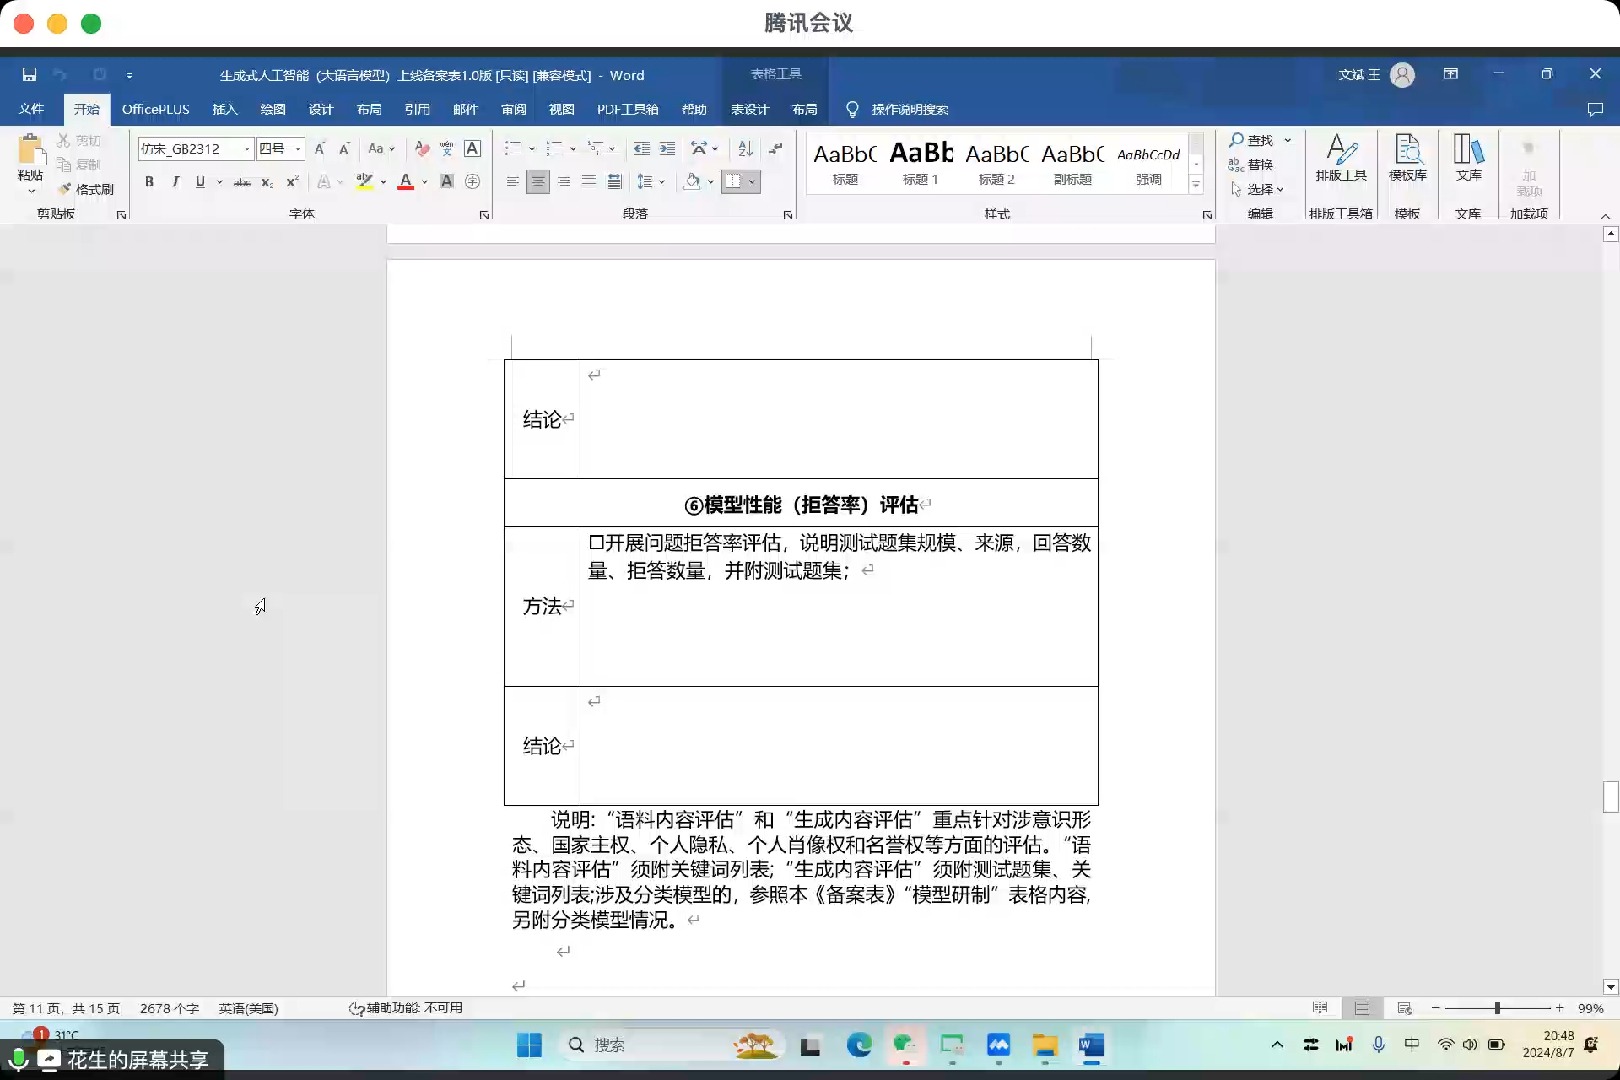Open the layout tool (排版工具)
The height and width of the screenshot is (1080, 1620).
click(x=1341, y=159)
